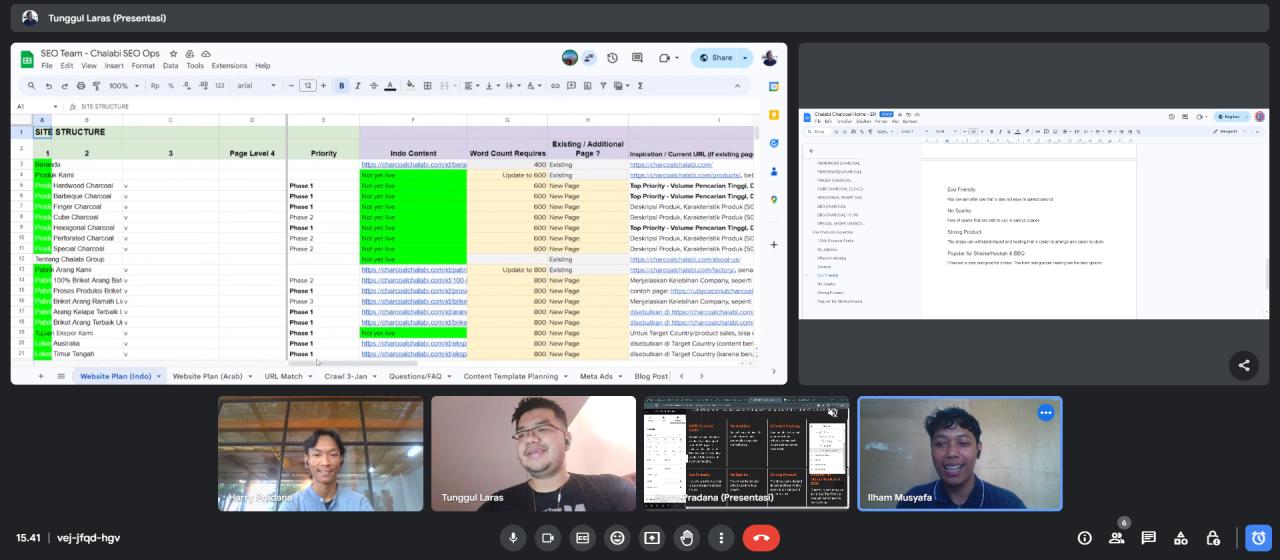1280x560 pixels.
Task: Open Ilham Musyafa tile options button
Action: 1045,413
